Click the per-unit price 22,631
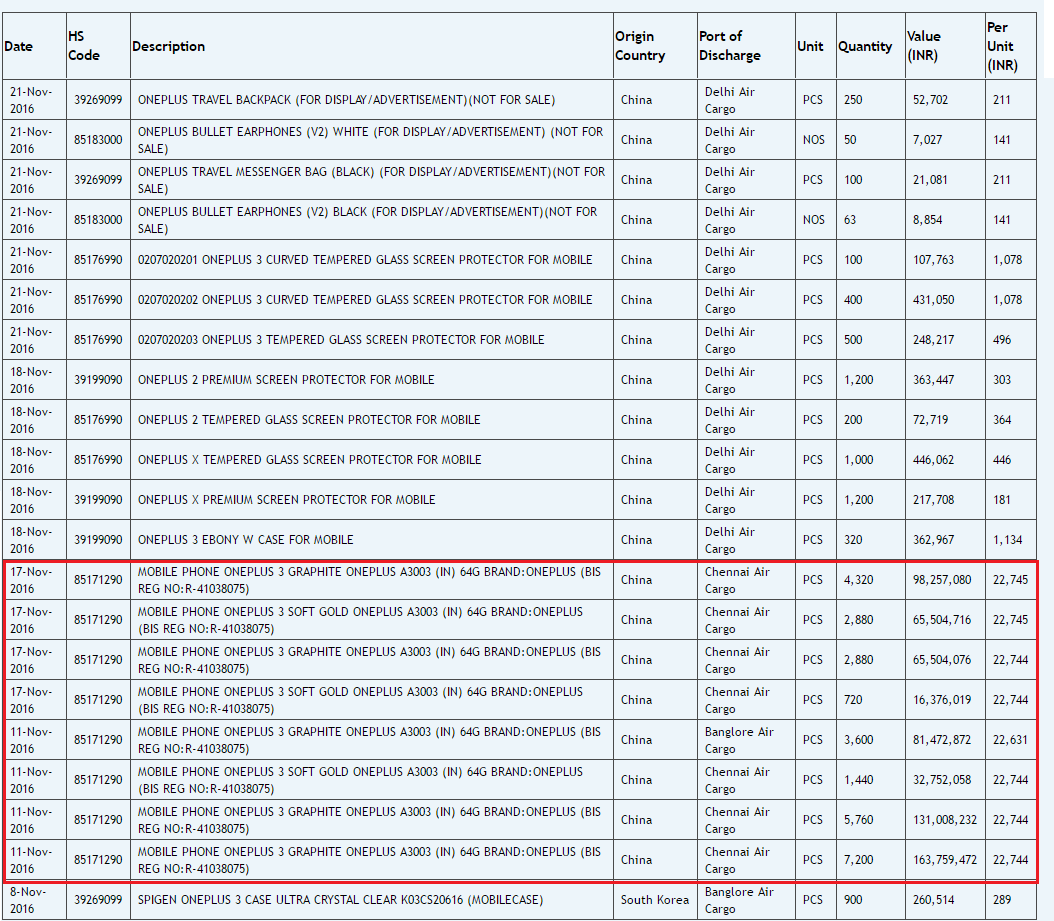The height and width of the screenshot is (921, 1054). 1010,740
